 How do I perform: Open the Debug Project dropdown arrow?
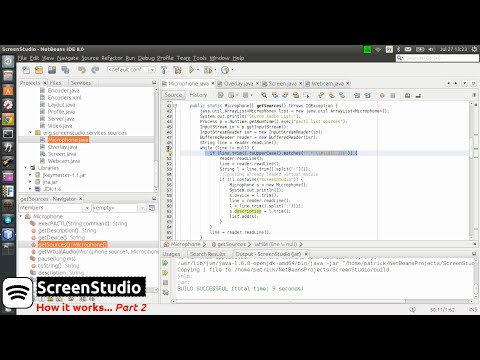[x=214, y=70]
